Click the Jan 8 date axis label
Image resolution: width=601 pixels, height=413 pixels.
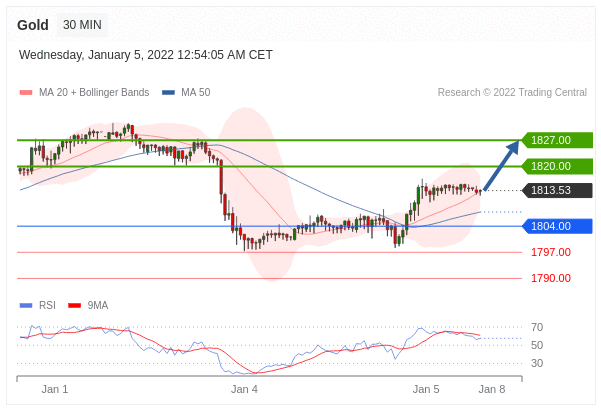click(x=492, y=389)
